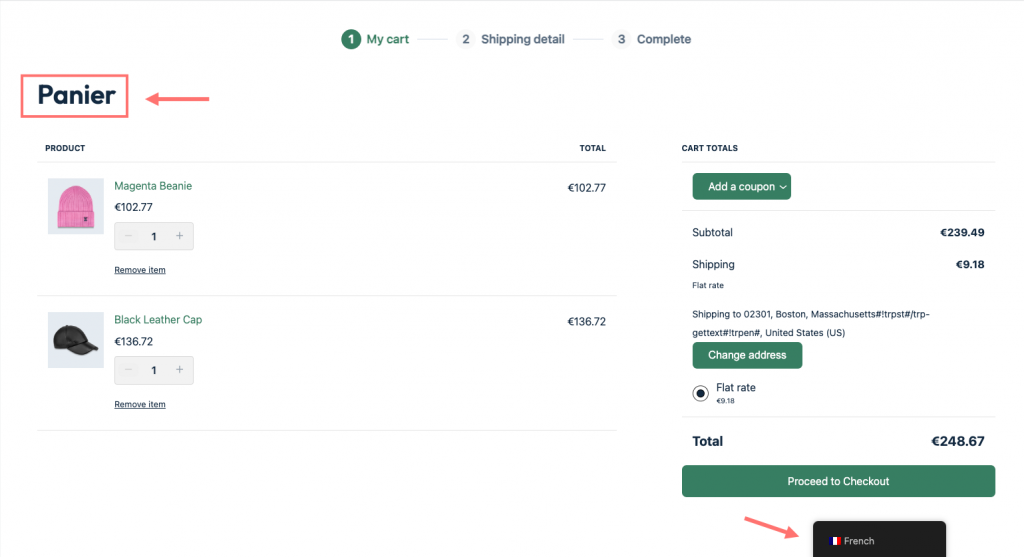
Task: Increase Magenta Beanie quantity with plus
Action: pyautogui.click(x=180, y=236)
